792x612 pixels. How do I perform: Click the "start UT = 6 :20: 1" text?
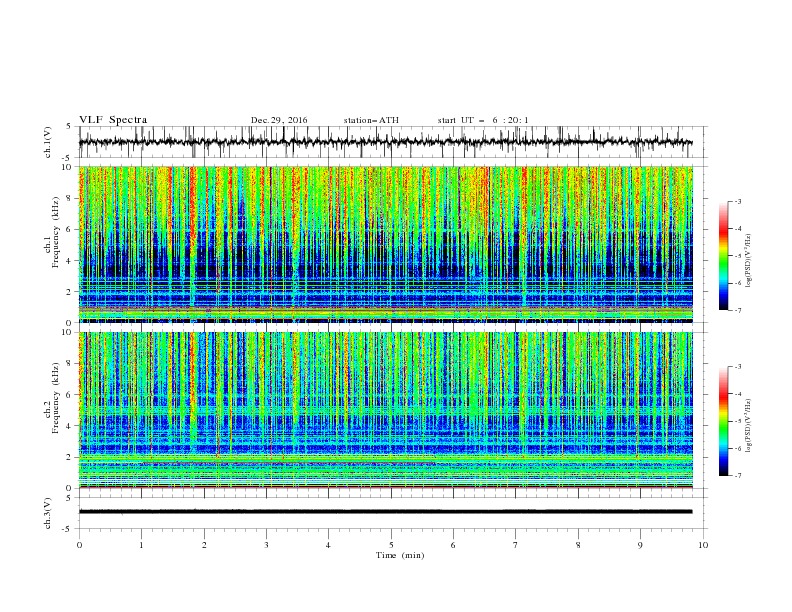click(483, 120)
